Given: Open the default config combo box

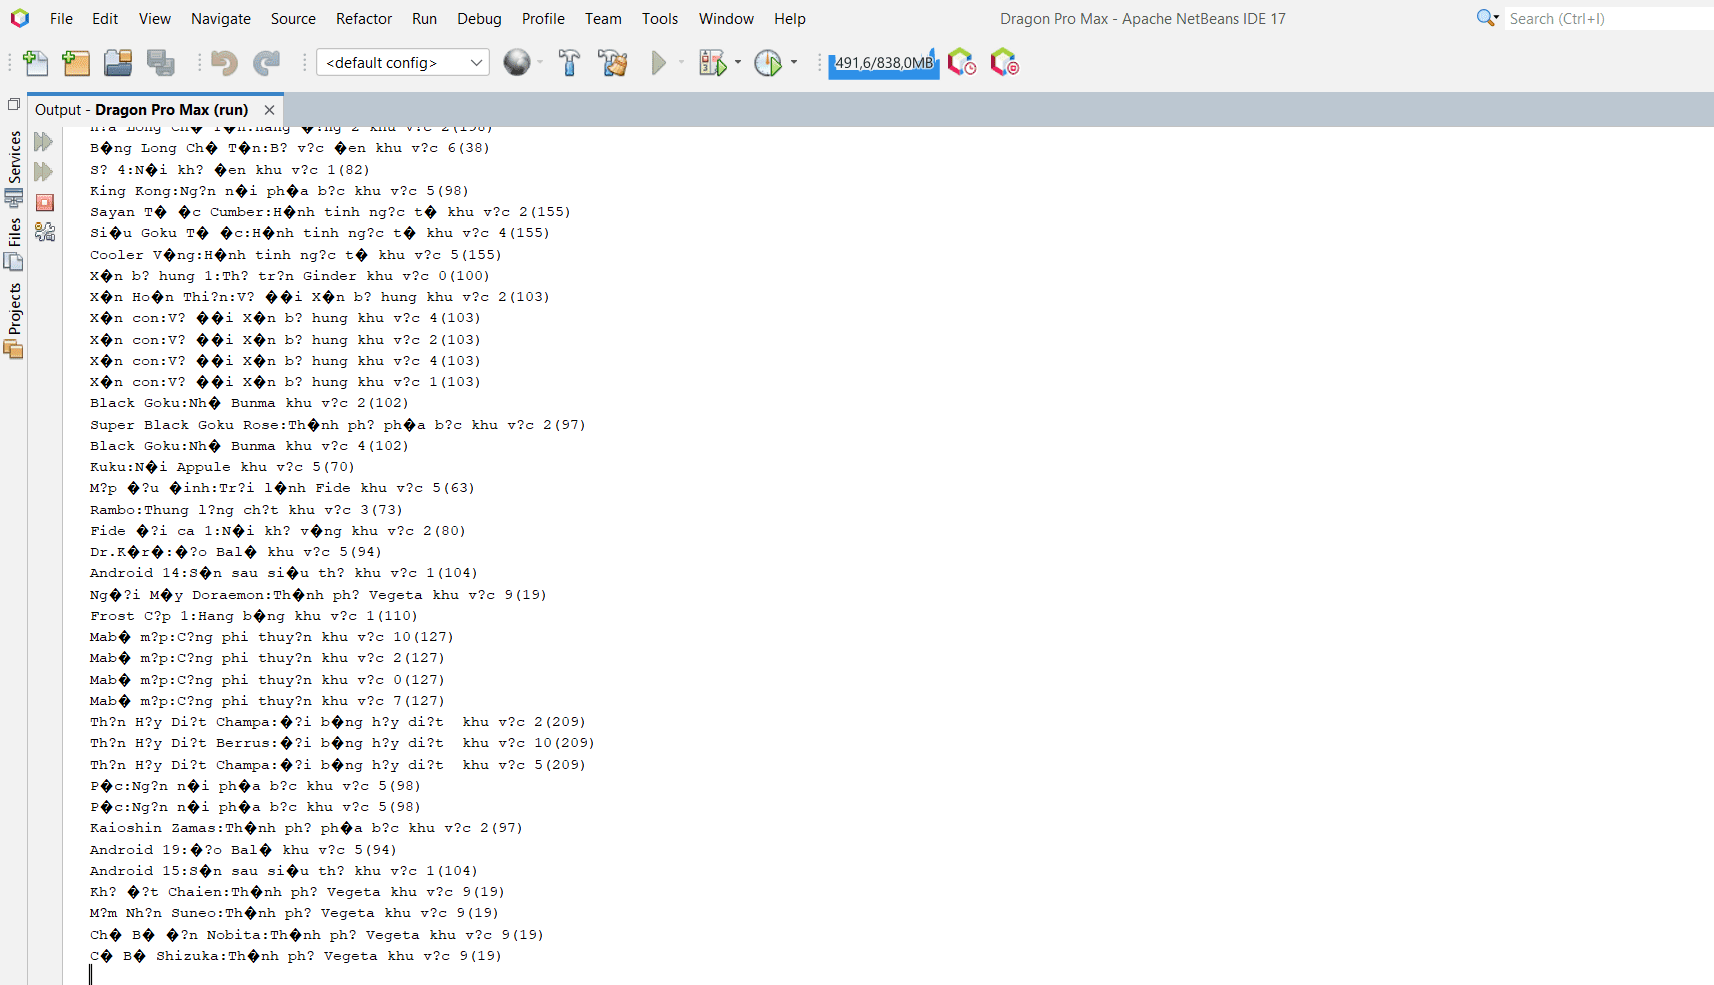Looking at the screenshot, I should 403,62.
